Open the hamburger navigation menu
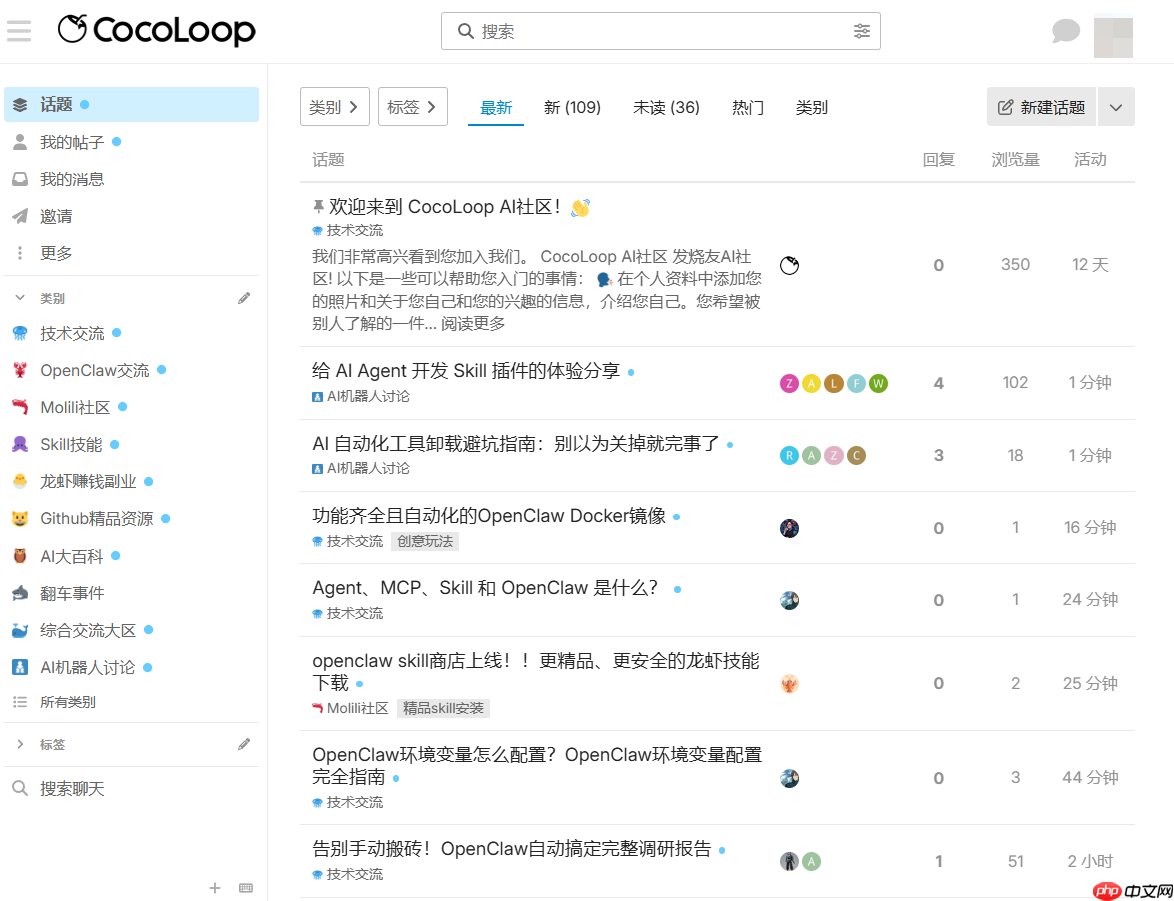Viewport: 1174px width, 901px height. click(x=18, y=30)
